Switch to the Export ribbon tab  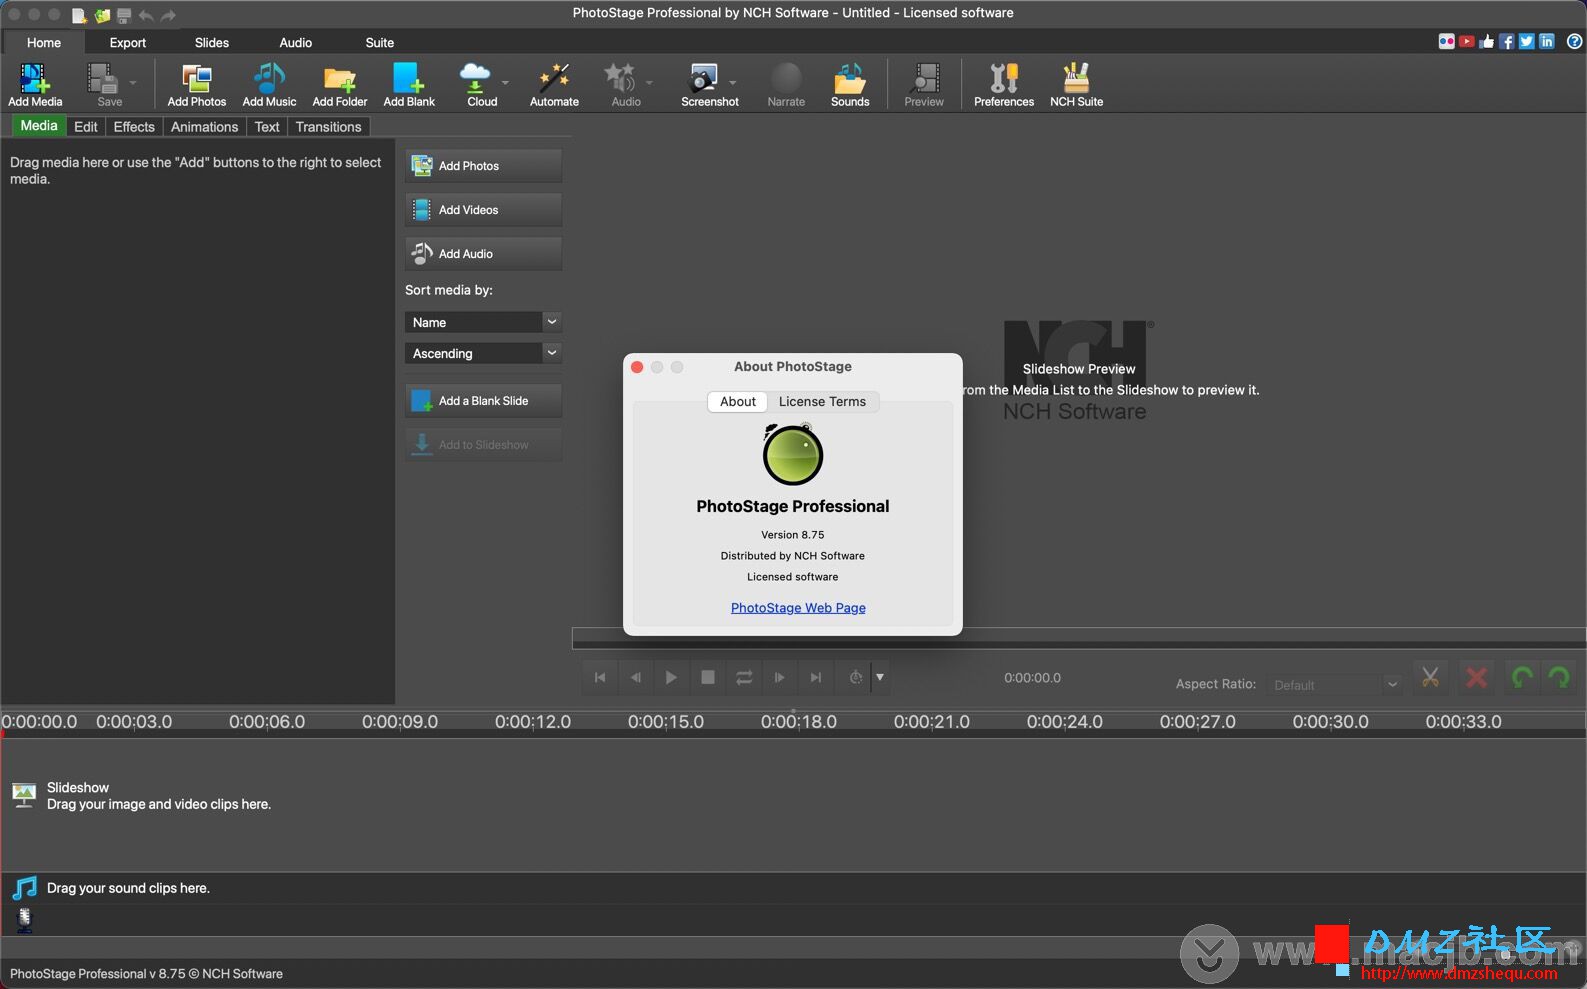(x=128, y=42)
